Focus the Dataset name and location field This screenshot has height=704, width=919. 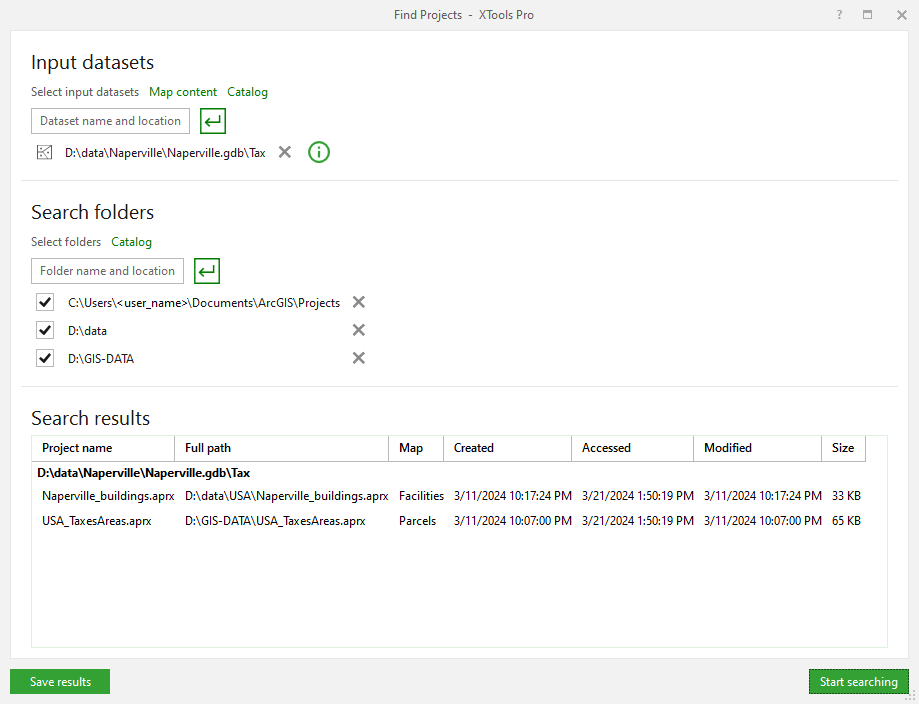click(x=110, y=121)
